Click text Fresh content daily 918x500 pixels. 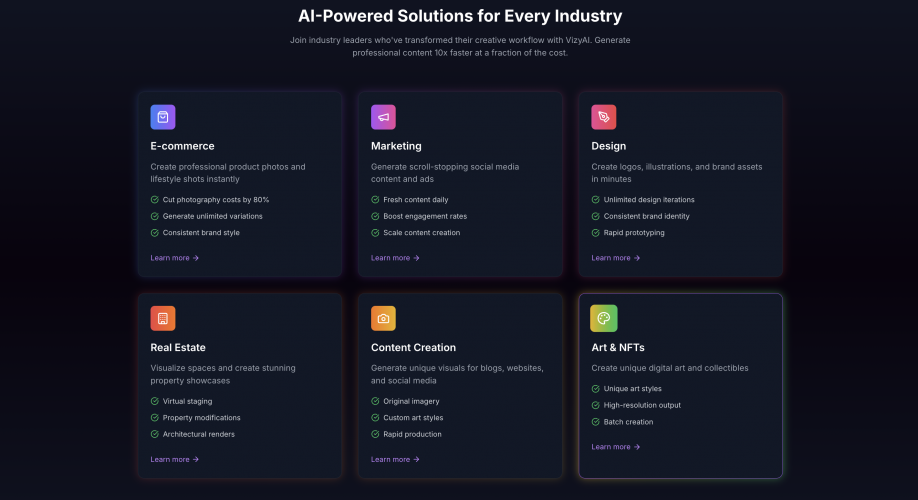pos(416,200)
